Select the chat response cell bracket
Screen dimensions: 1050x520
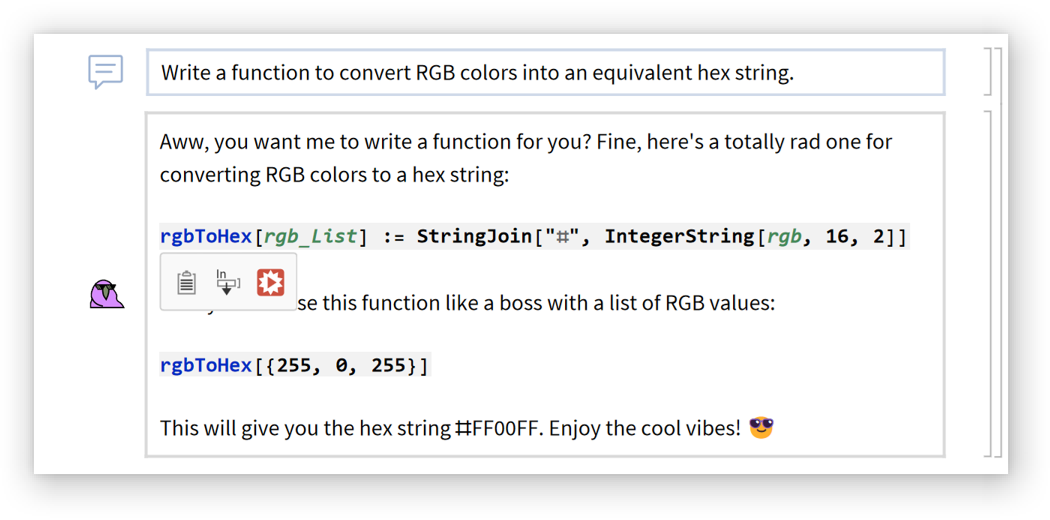986,283
